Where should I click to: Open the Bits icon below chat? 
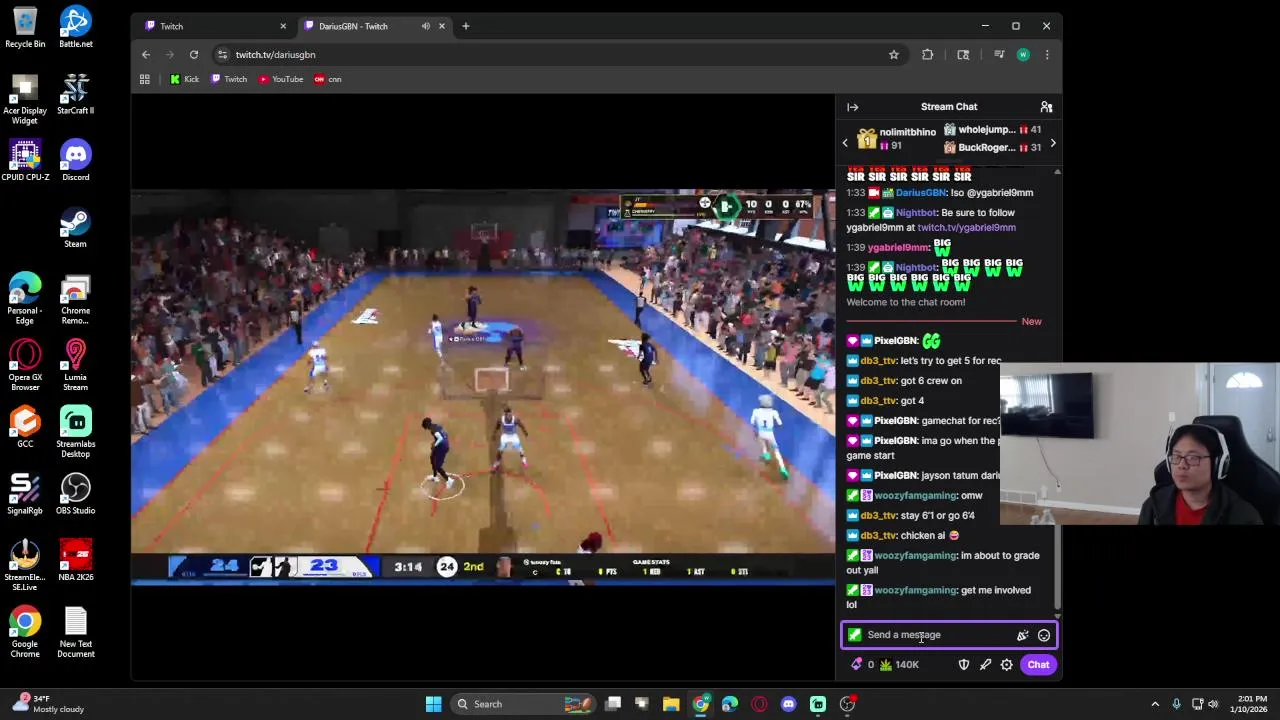click(x=856, y=665)
